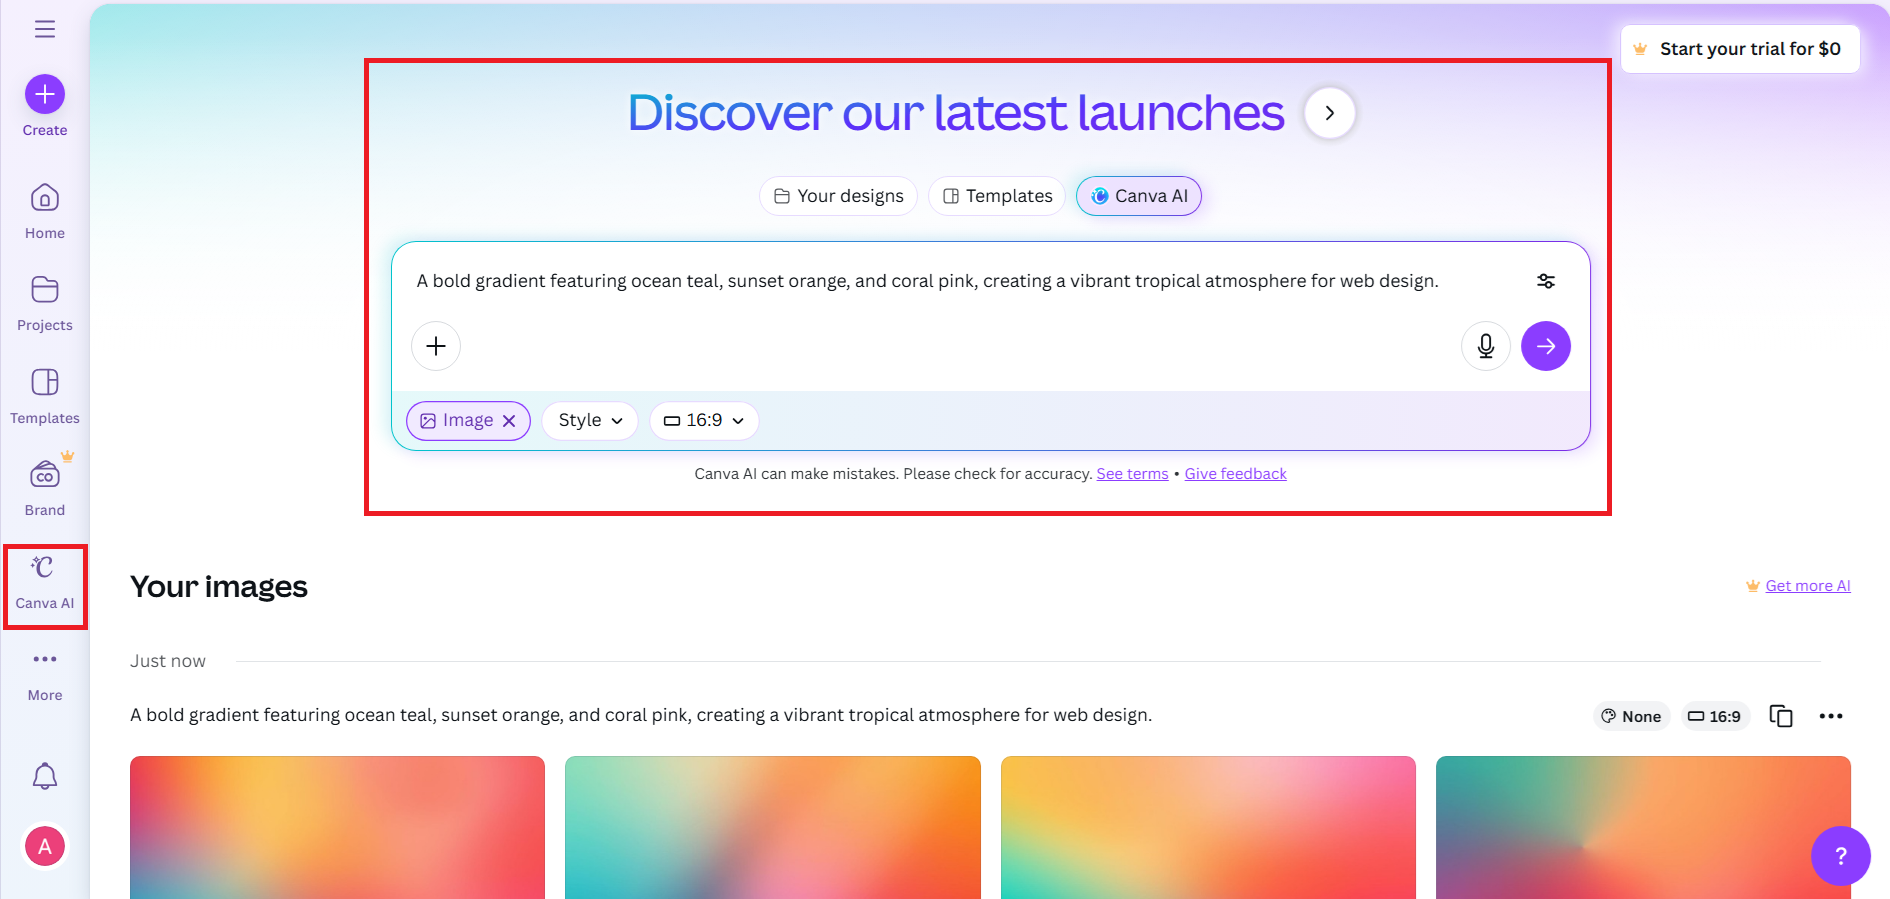Start voice input with the microphone

(x=1486, y=346)
